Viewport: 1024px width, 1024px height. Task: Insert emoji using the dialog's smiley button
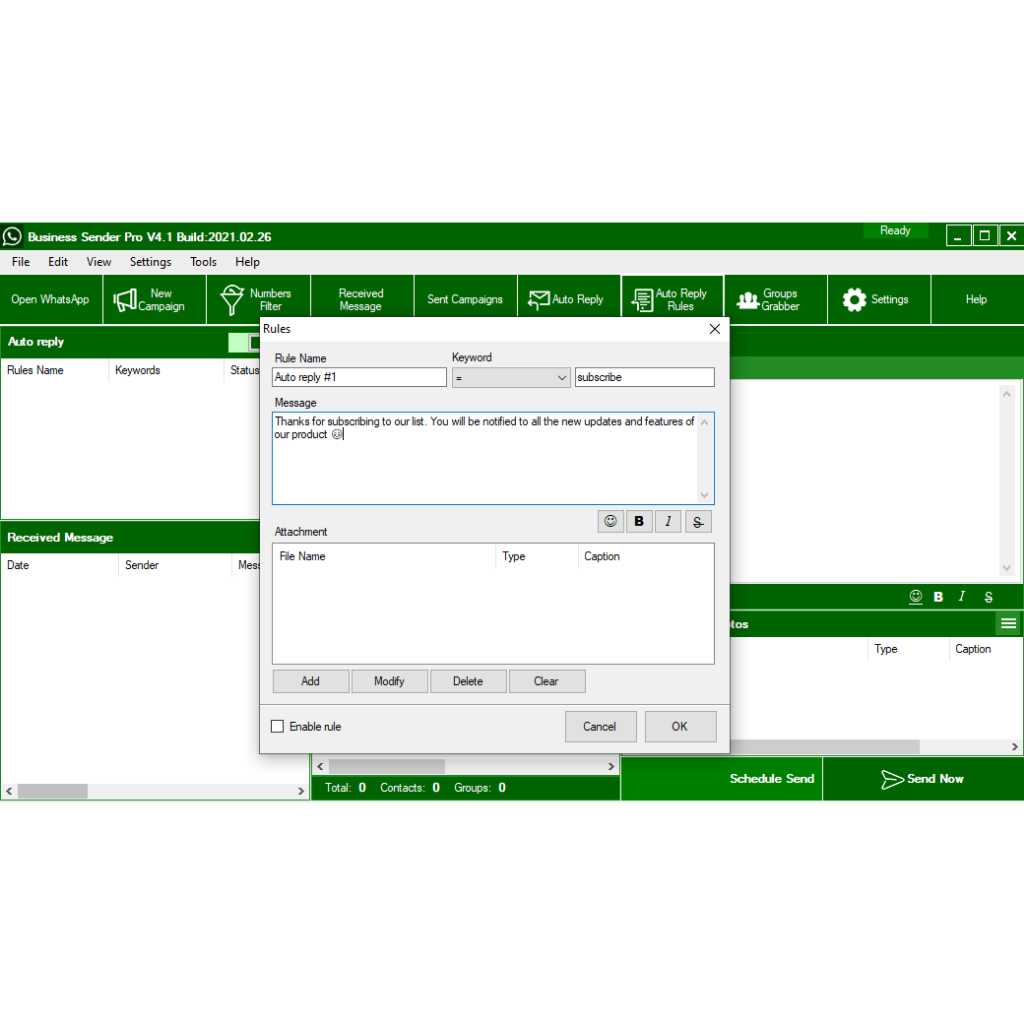coord(610,521)
